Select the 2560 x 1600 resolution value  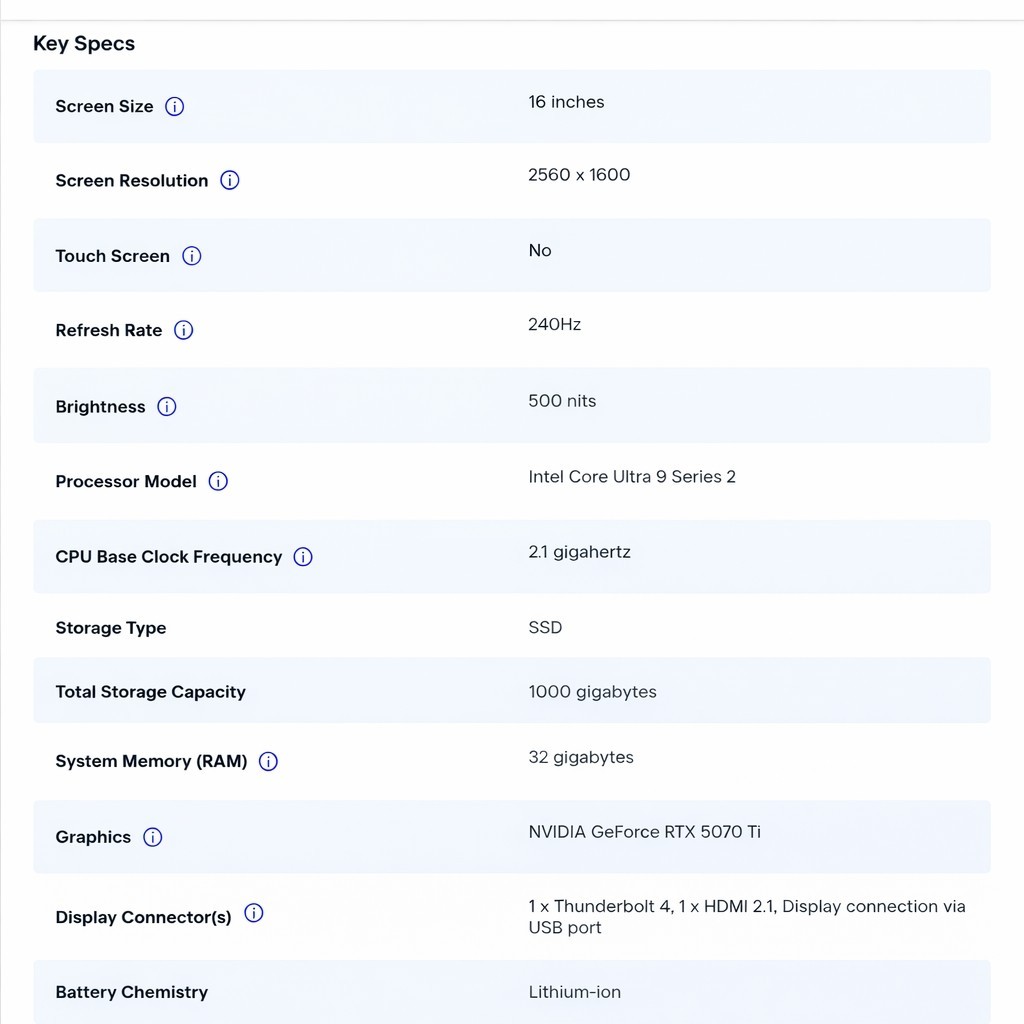click(579, 175)
